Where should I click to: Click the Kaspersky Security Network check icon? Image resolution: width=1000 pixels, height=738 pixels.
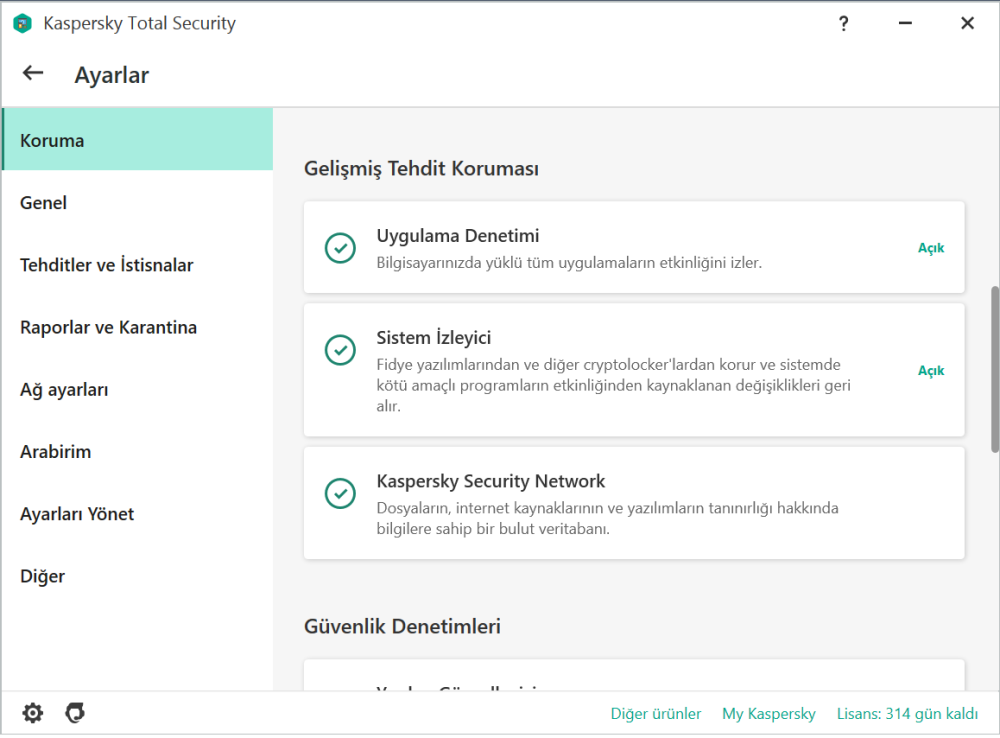click(341, 493)
